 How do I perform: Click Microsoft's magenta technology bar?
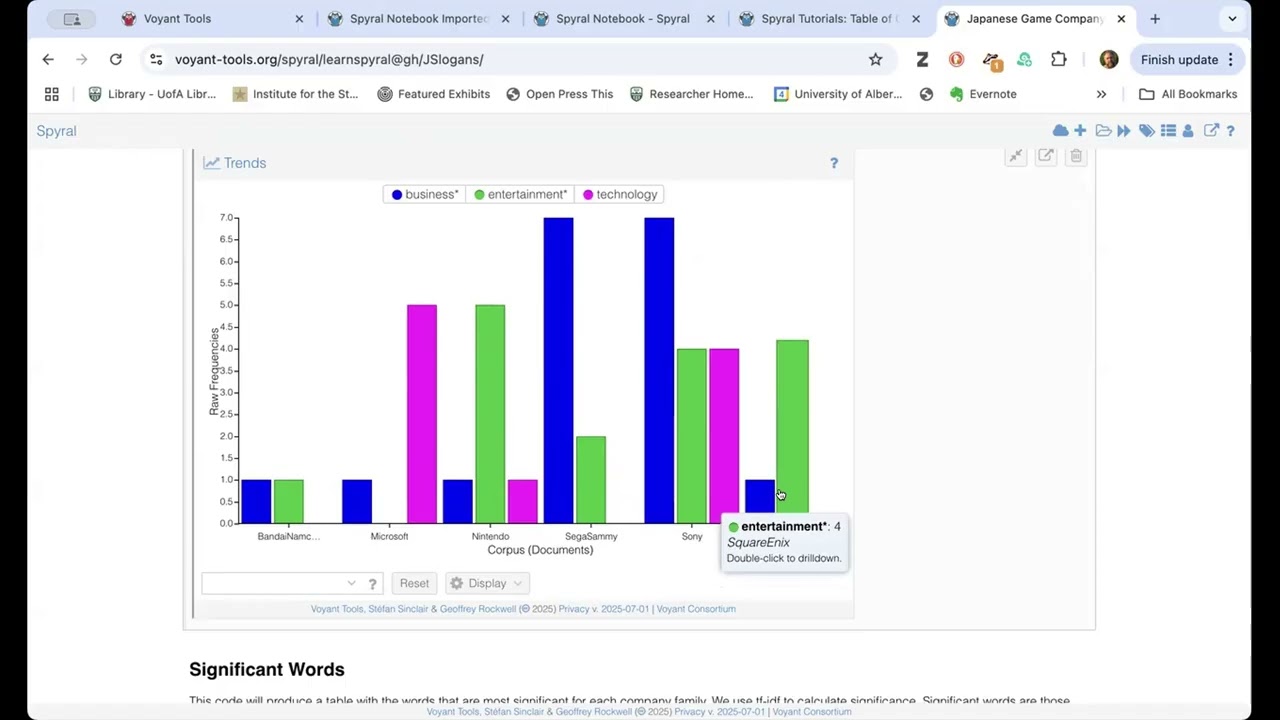[422, 414]
